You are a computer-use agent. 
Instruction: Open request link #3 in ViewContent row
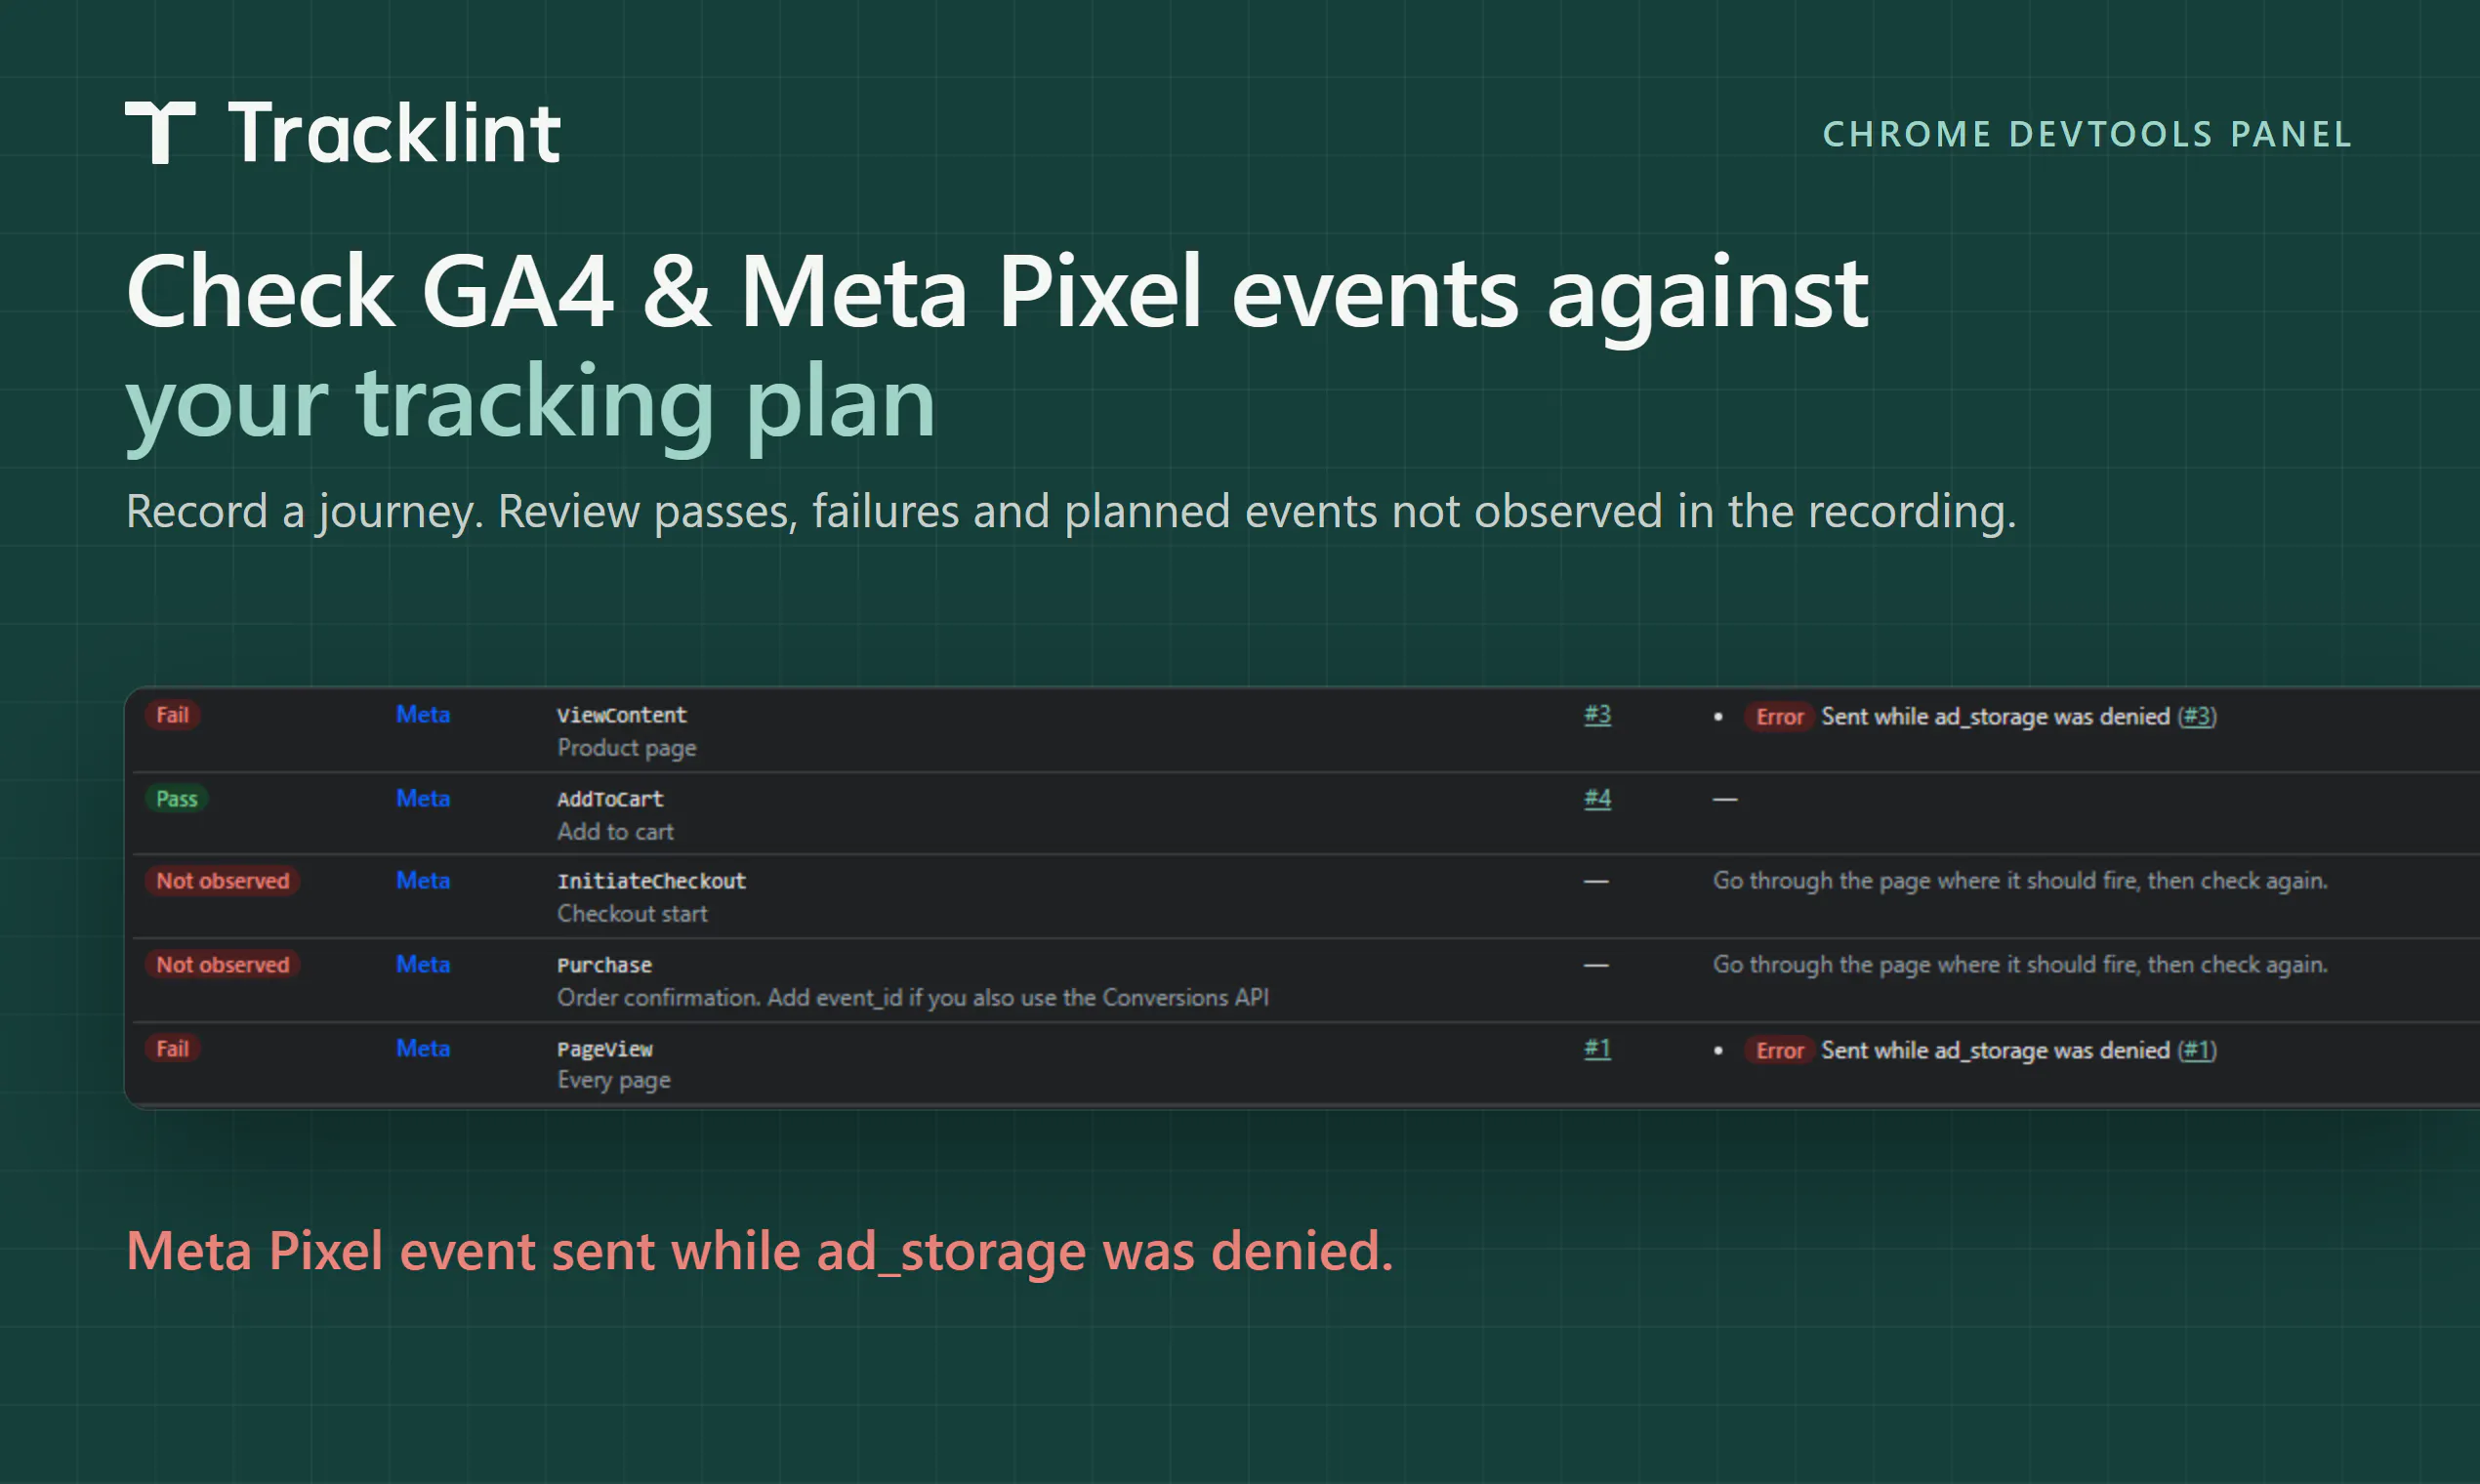pyautogui.click(x=1597, y=715)
